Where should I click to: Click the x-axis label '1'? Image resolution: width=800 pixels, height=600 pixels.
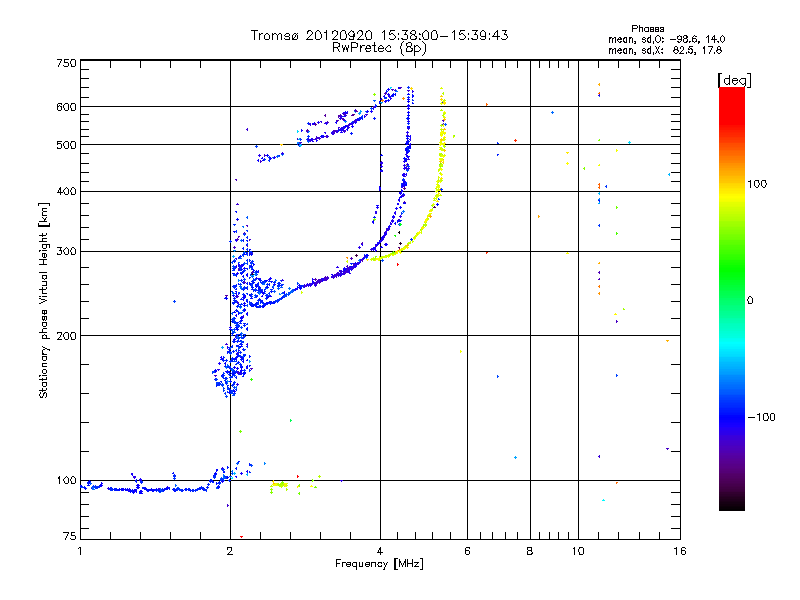click(80, 551)
